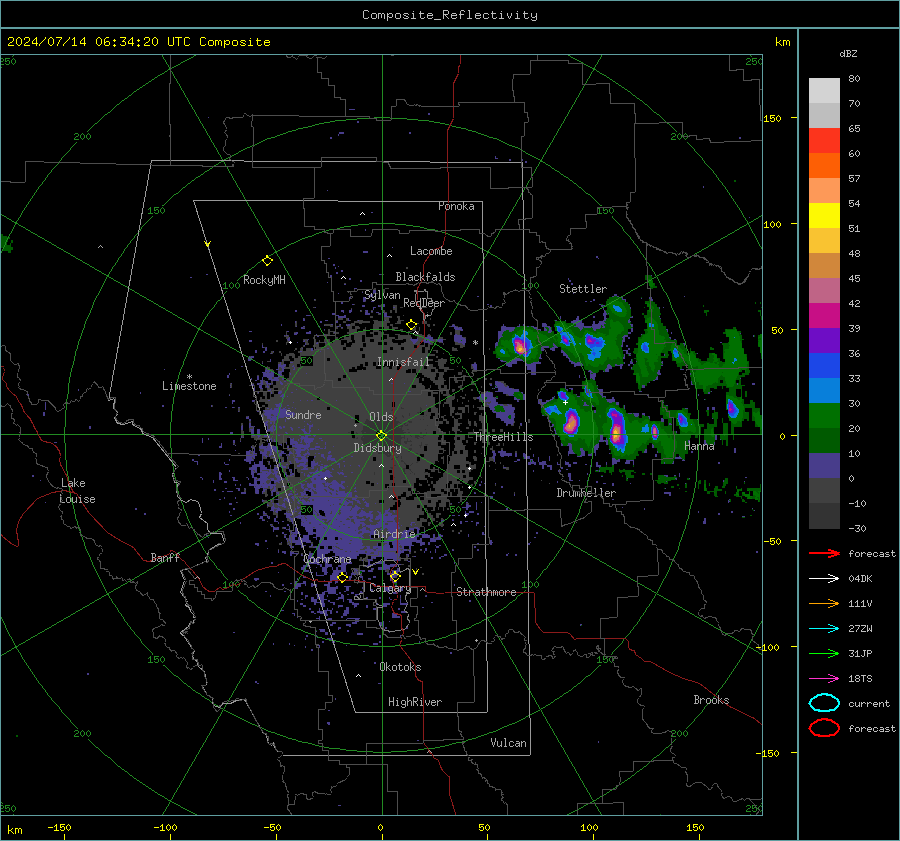Viewport: 900px width, 841px height.
Task: Click the Sylvan label
Action: click(382, 294)
